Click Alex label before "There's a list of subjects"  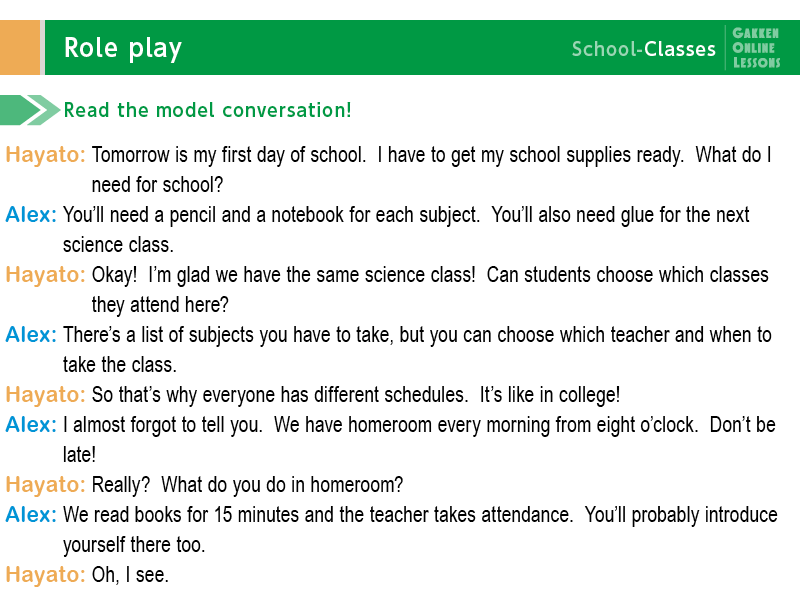pos(31,335)
